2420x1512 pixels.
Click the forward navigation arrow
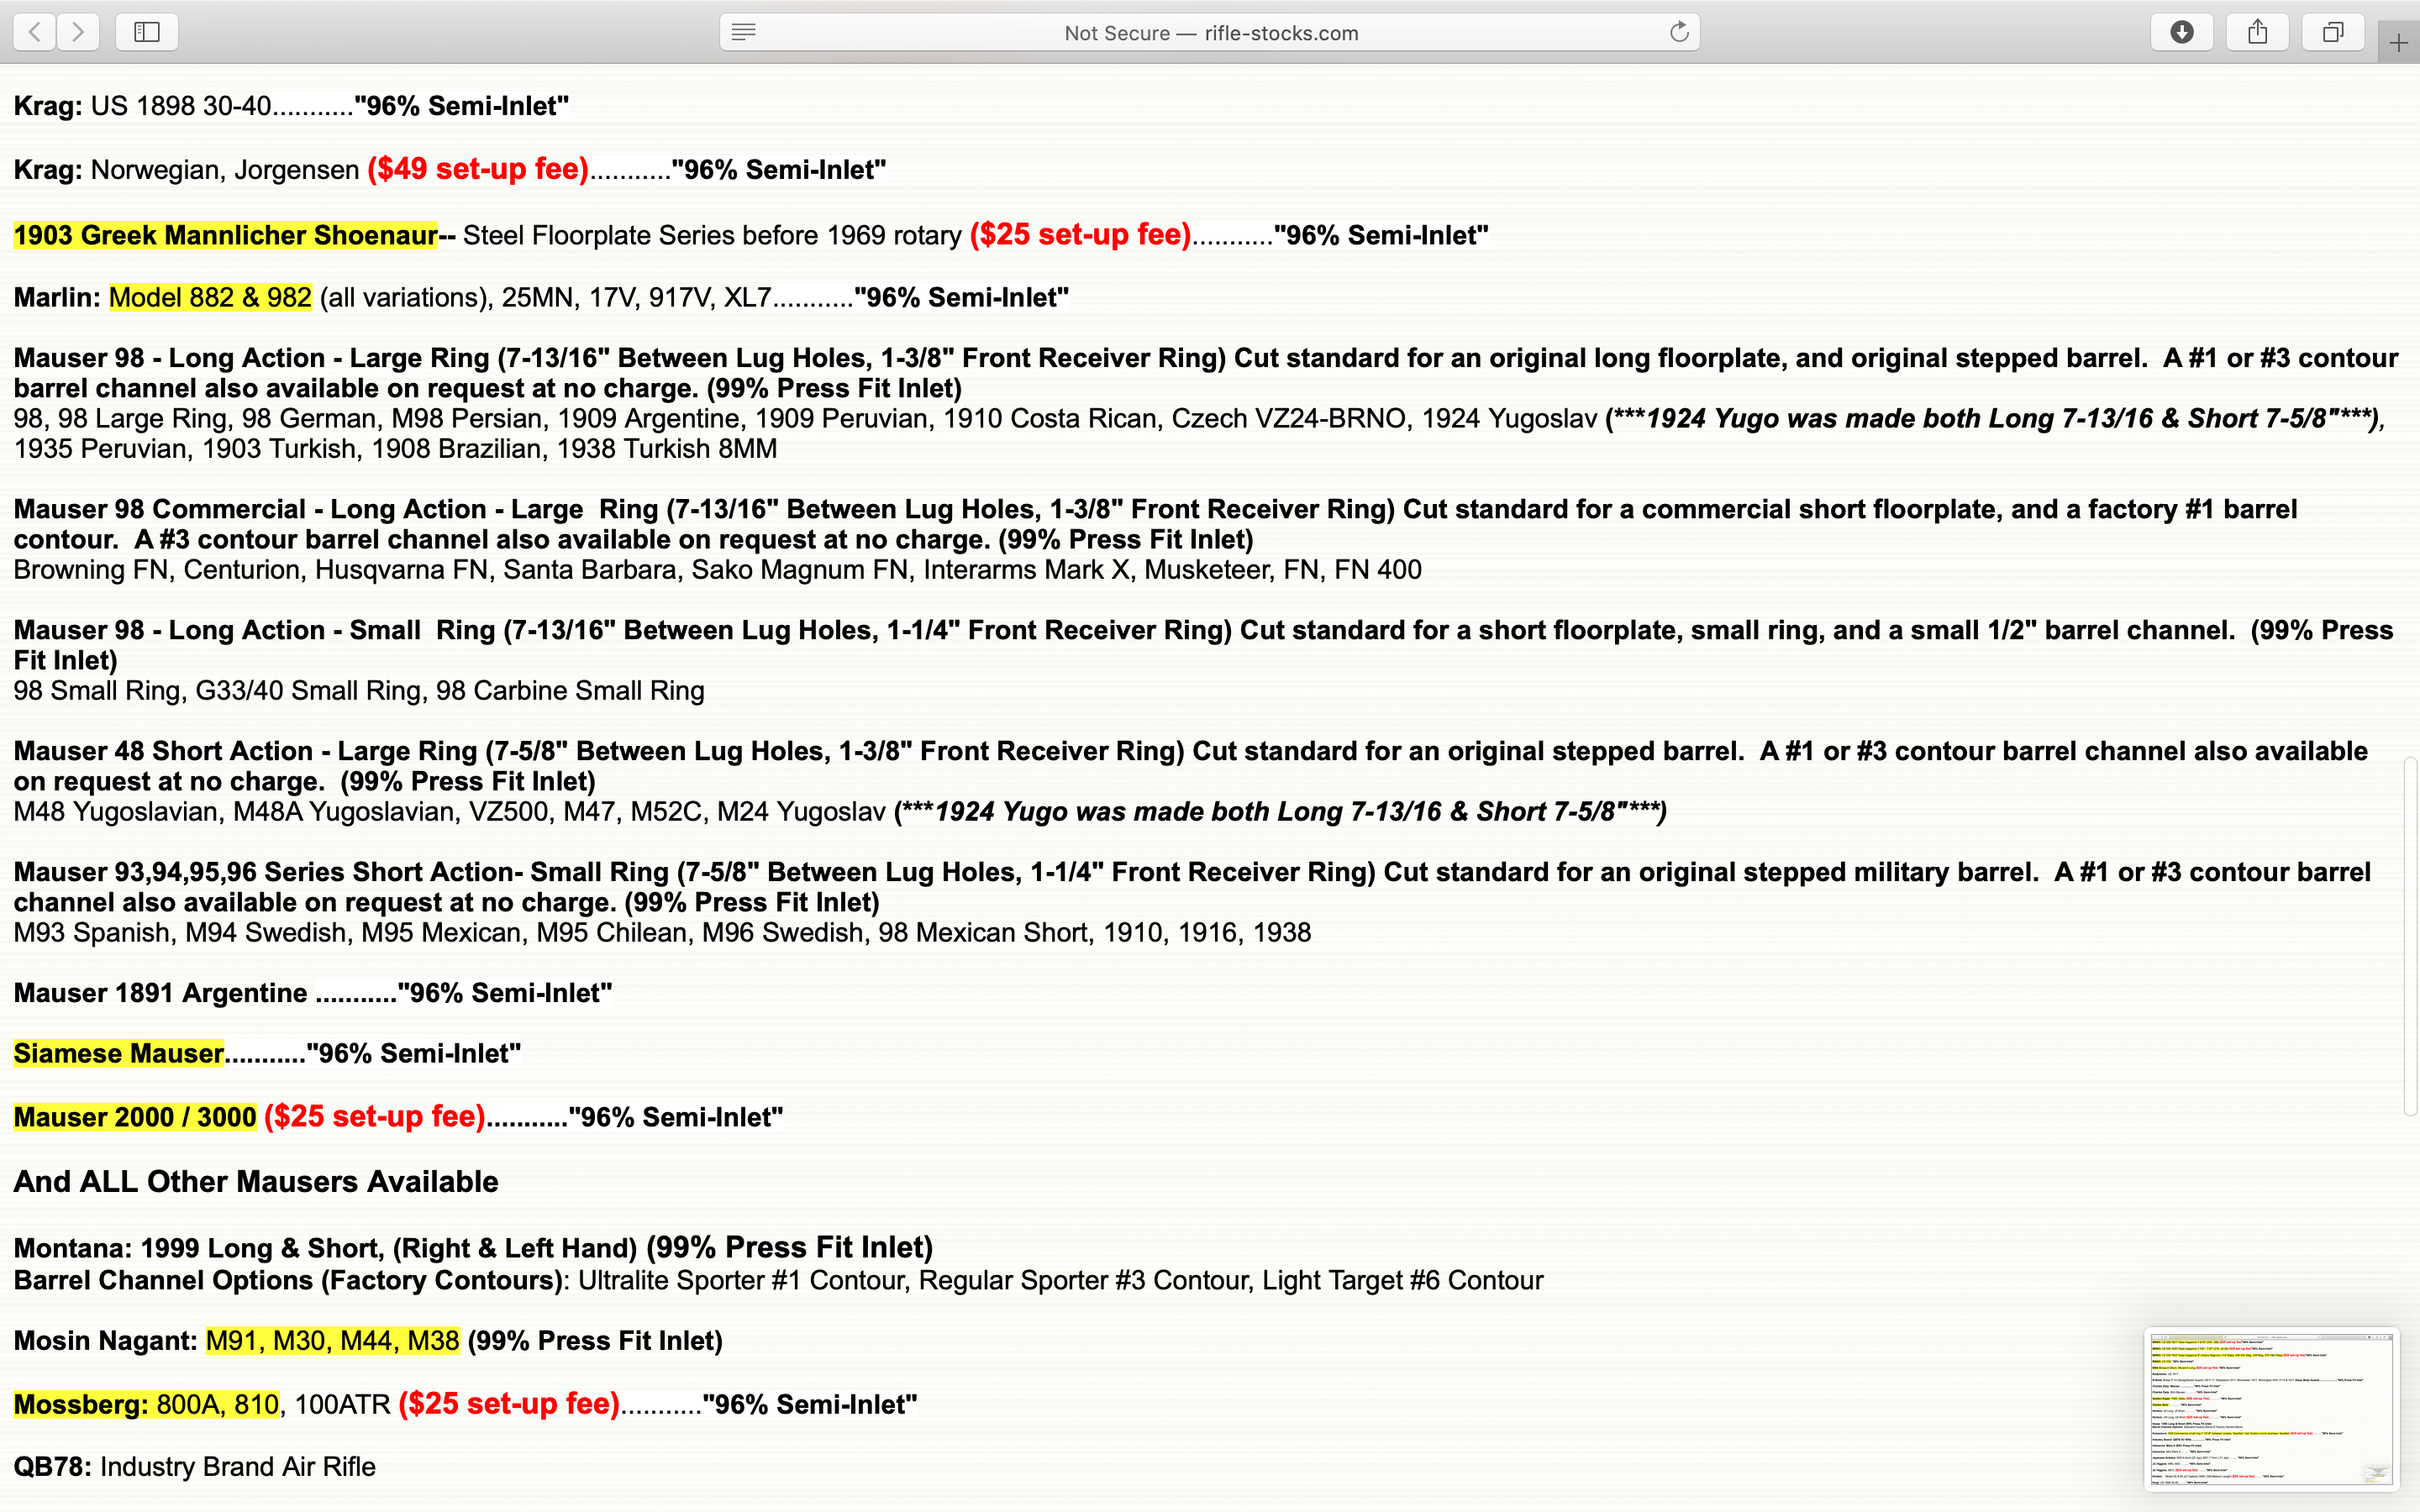pyautogui.click(x=78, y=32)
